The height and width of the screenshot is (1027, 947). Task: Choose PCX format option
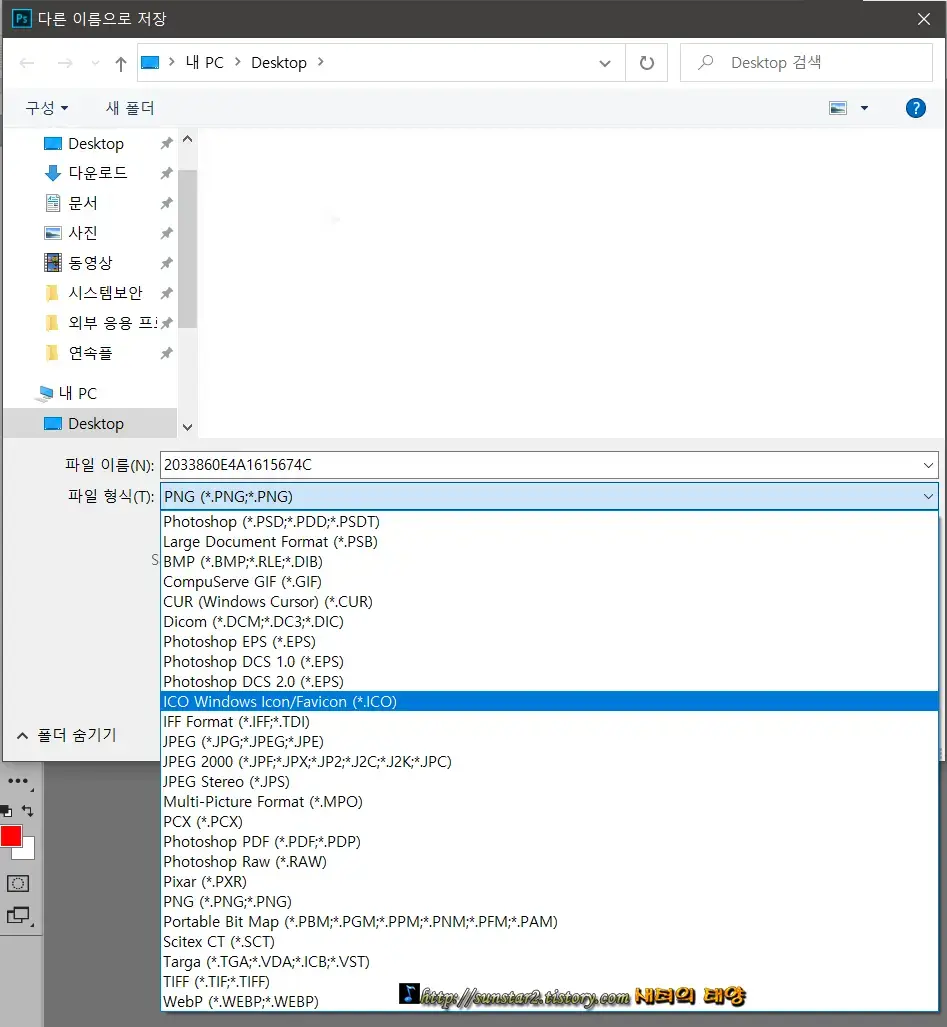click(x=549, y=822)
